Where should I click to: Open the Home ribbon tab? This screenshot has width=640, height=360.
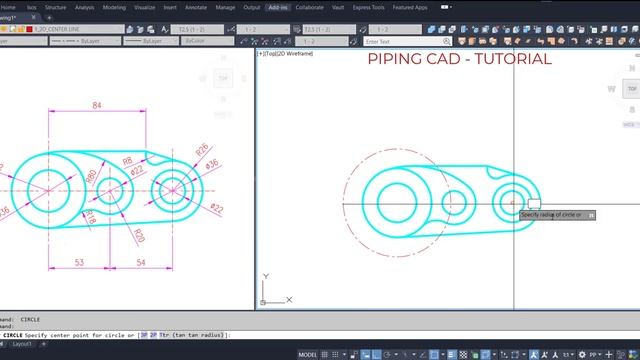[x=8, y=7]
